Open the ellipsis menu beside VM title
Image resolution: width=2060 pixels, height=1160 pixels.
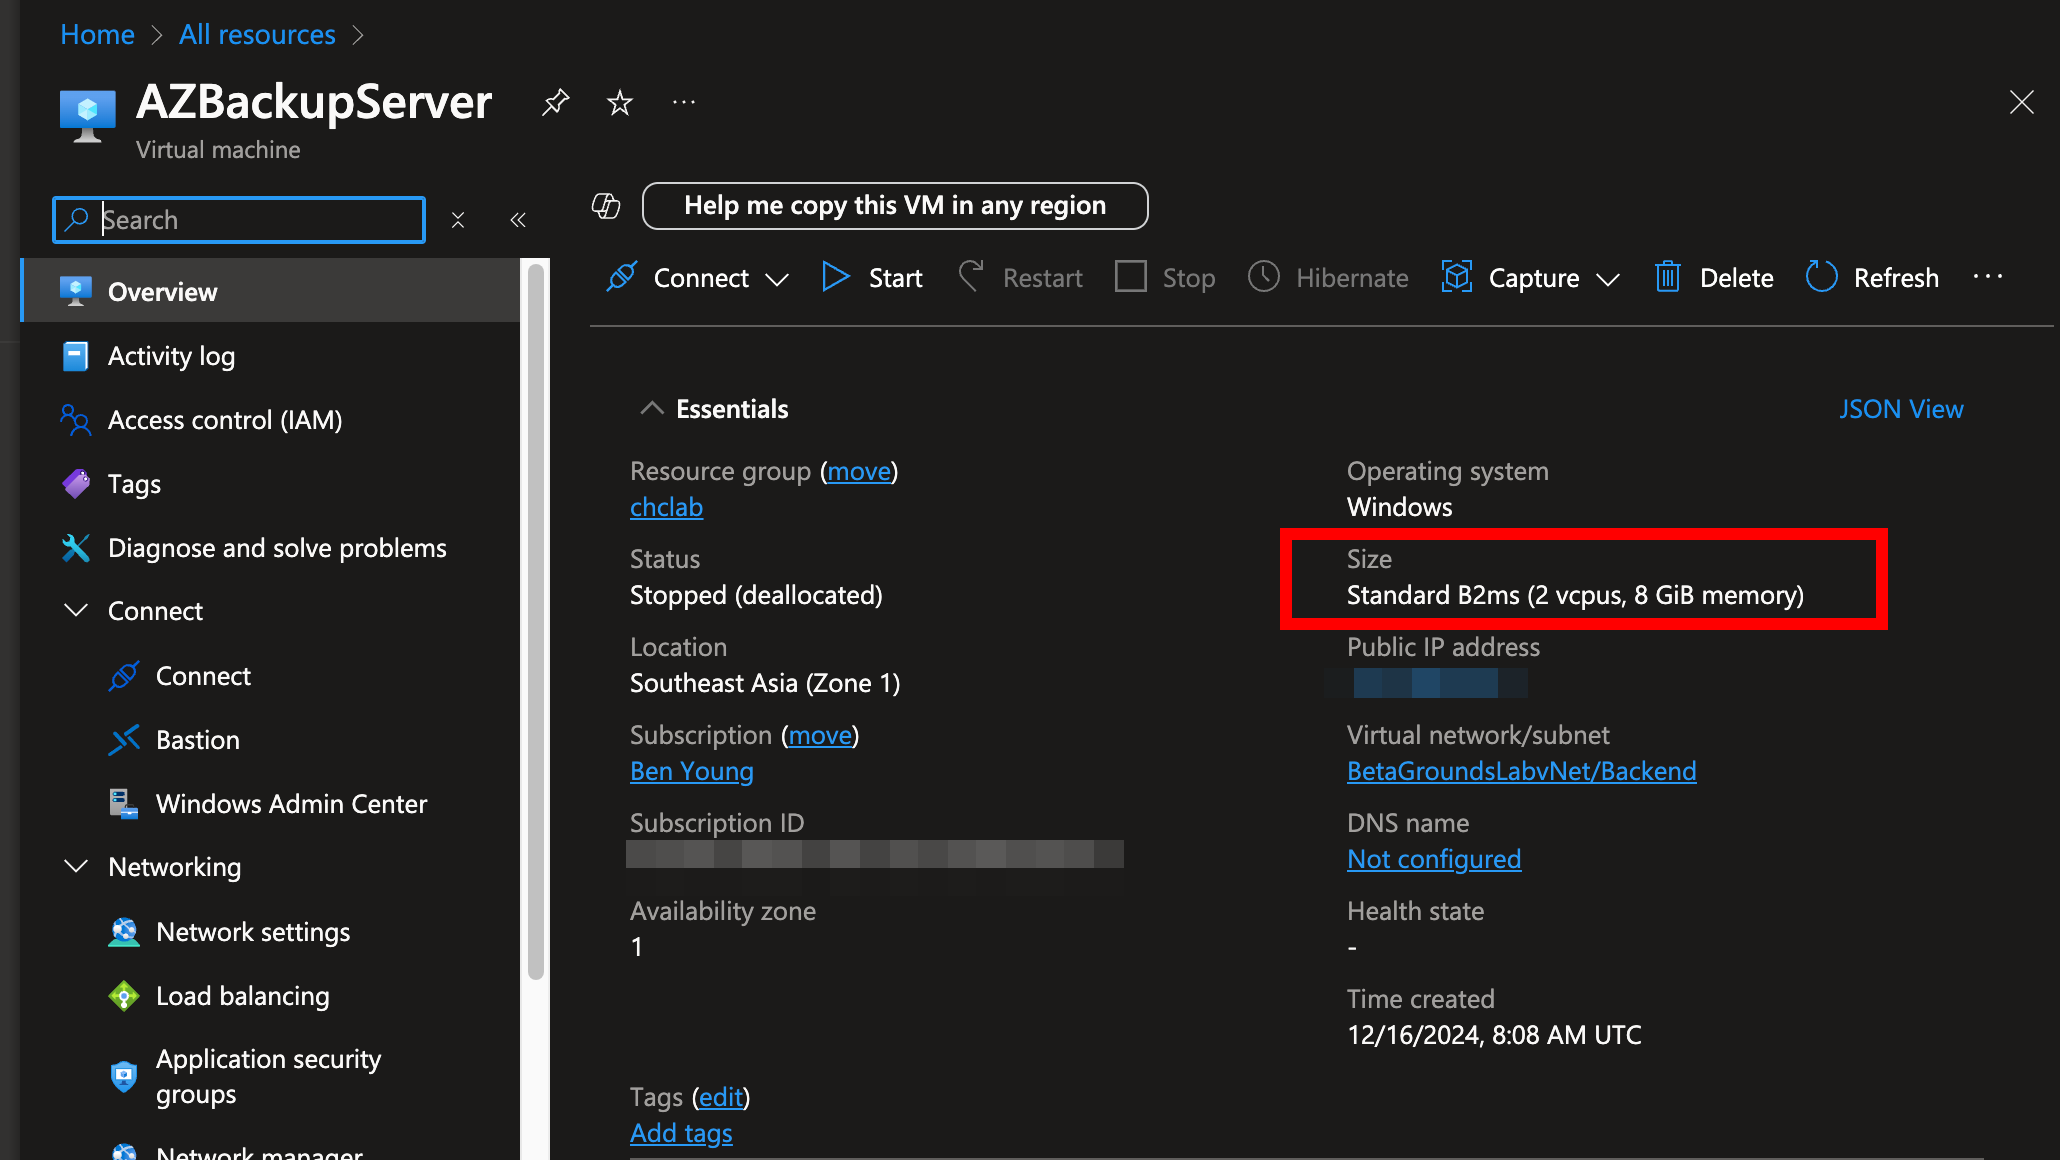point(684,102)
